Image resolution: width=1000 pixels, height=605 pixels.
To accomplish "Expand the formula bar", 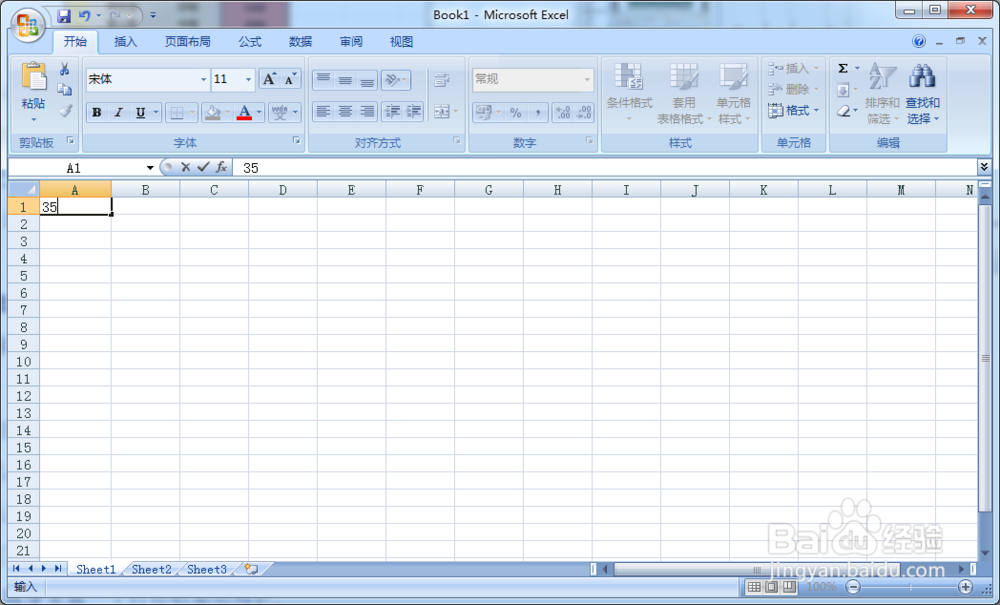I will (x=984, y=167).
